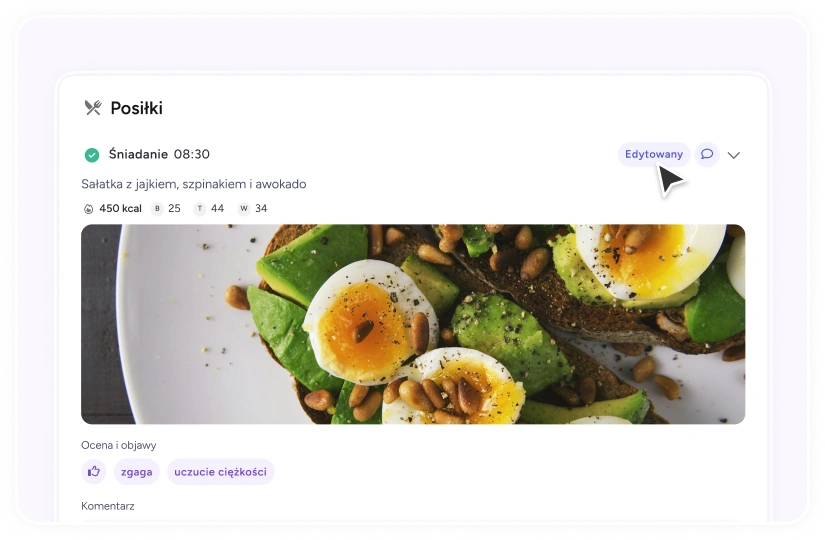Select the uczucie ciężkości symptom tag

(x=220, y=472)
